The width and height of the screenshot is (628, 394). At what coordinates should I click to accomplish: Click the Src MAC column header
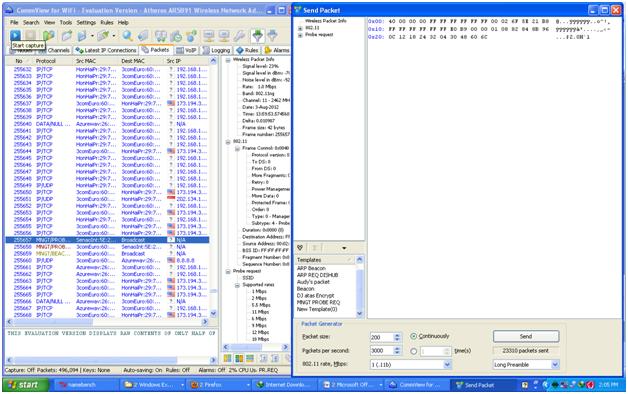tap(95, 61)
